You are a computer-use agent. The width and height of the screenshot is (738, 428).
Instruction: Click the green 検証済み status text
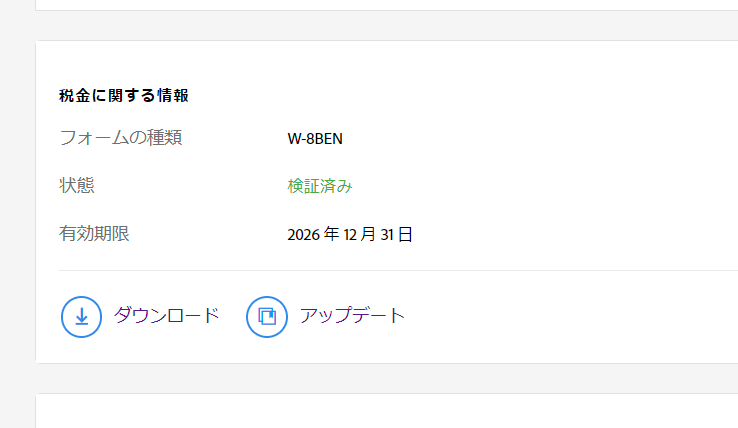point(320,187)
